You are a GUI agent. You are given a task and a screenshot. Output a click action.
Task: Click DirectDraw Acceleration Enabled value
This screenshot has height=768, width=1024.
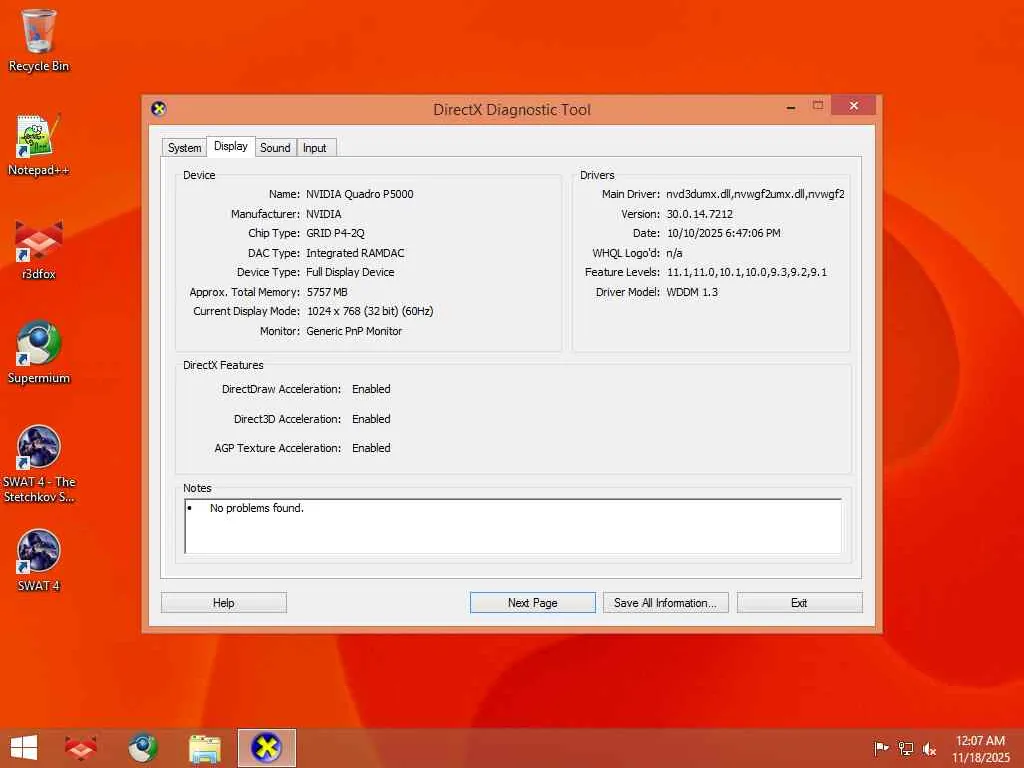click(371, 389)
